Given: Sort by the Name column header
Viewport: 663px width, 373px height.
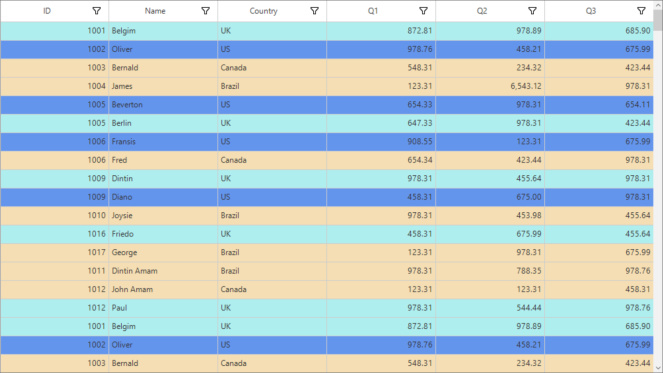Looking at the screenshot, I should pos(155,11).
